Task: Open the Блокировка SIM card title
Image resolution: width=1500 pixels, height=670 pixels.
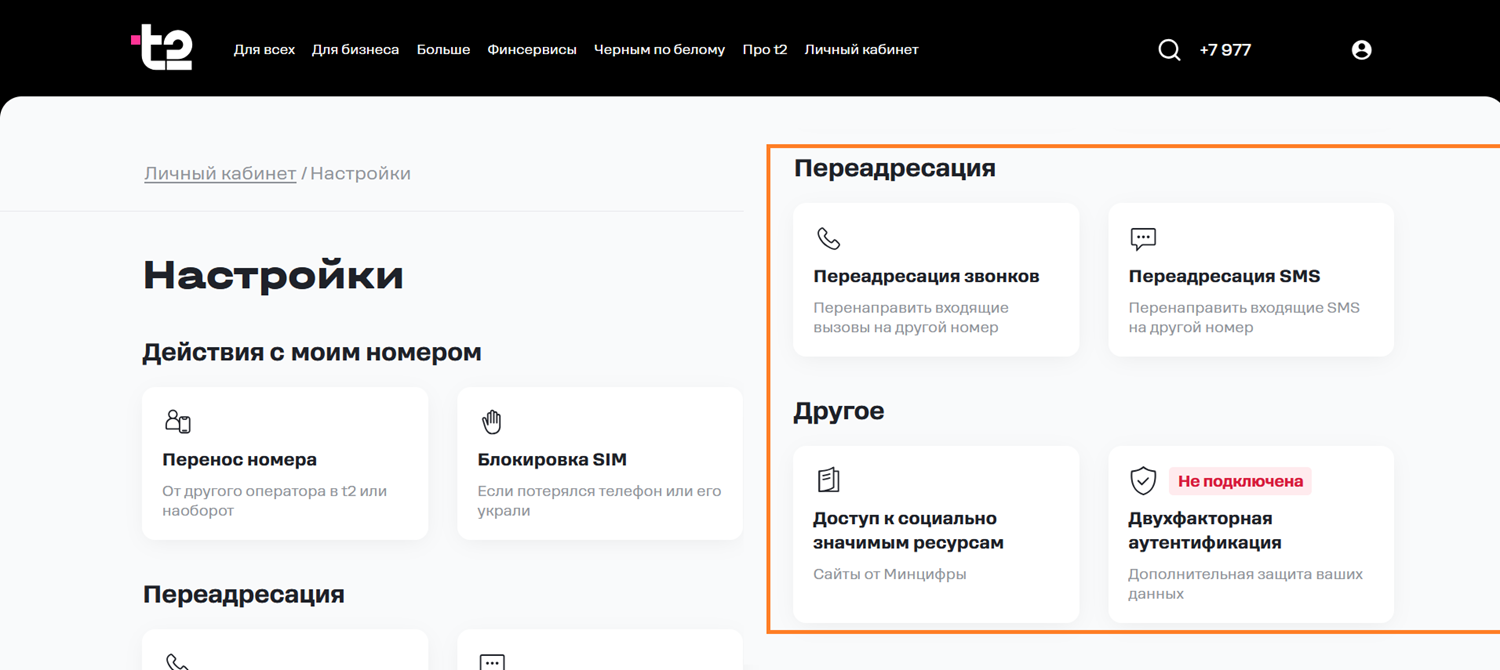Action: (552, 460)
